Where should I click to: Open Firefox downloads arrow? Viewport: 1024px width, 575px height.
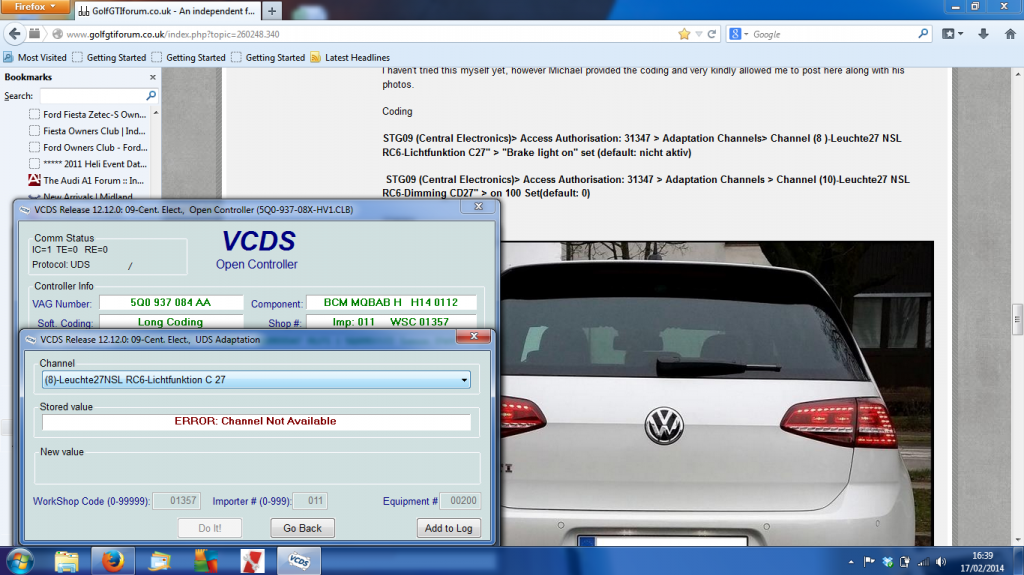[983, 34]
